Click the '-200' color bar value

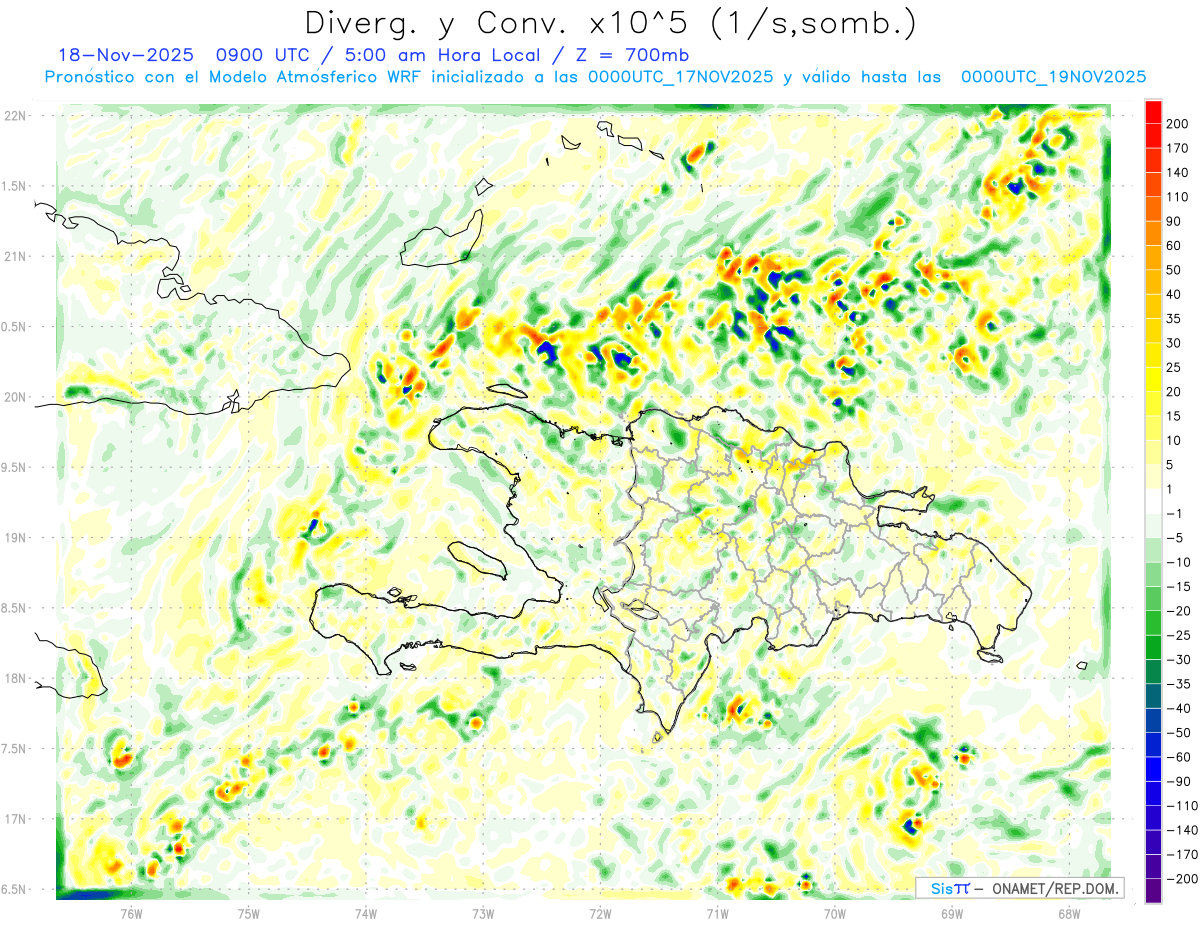1181,879
